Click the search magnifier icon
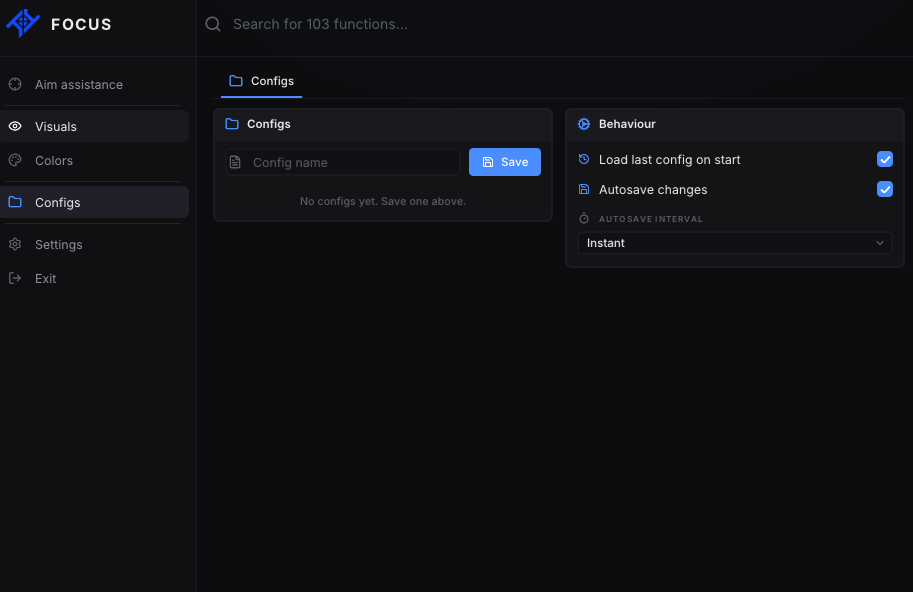913x592 pixels. [x=213, y=24]
